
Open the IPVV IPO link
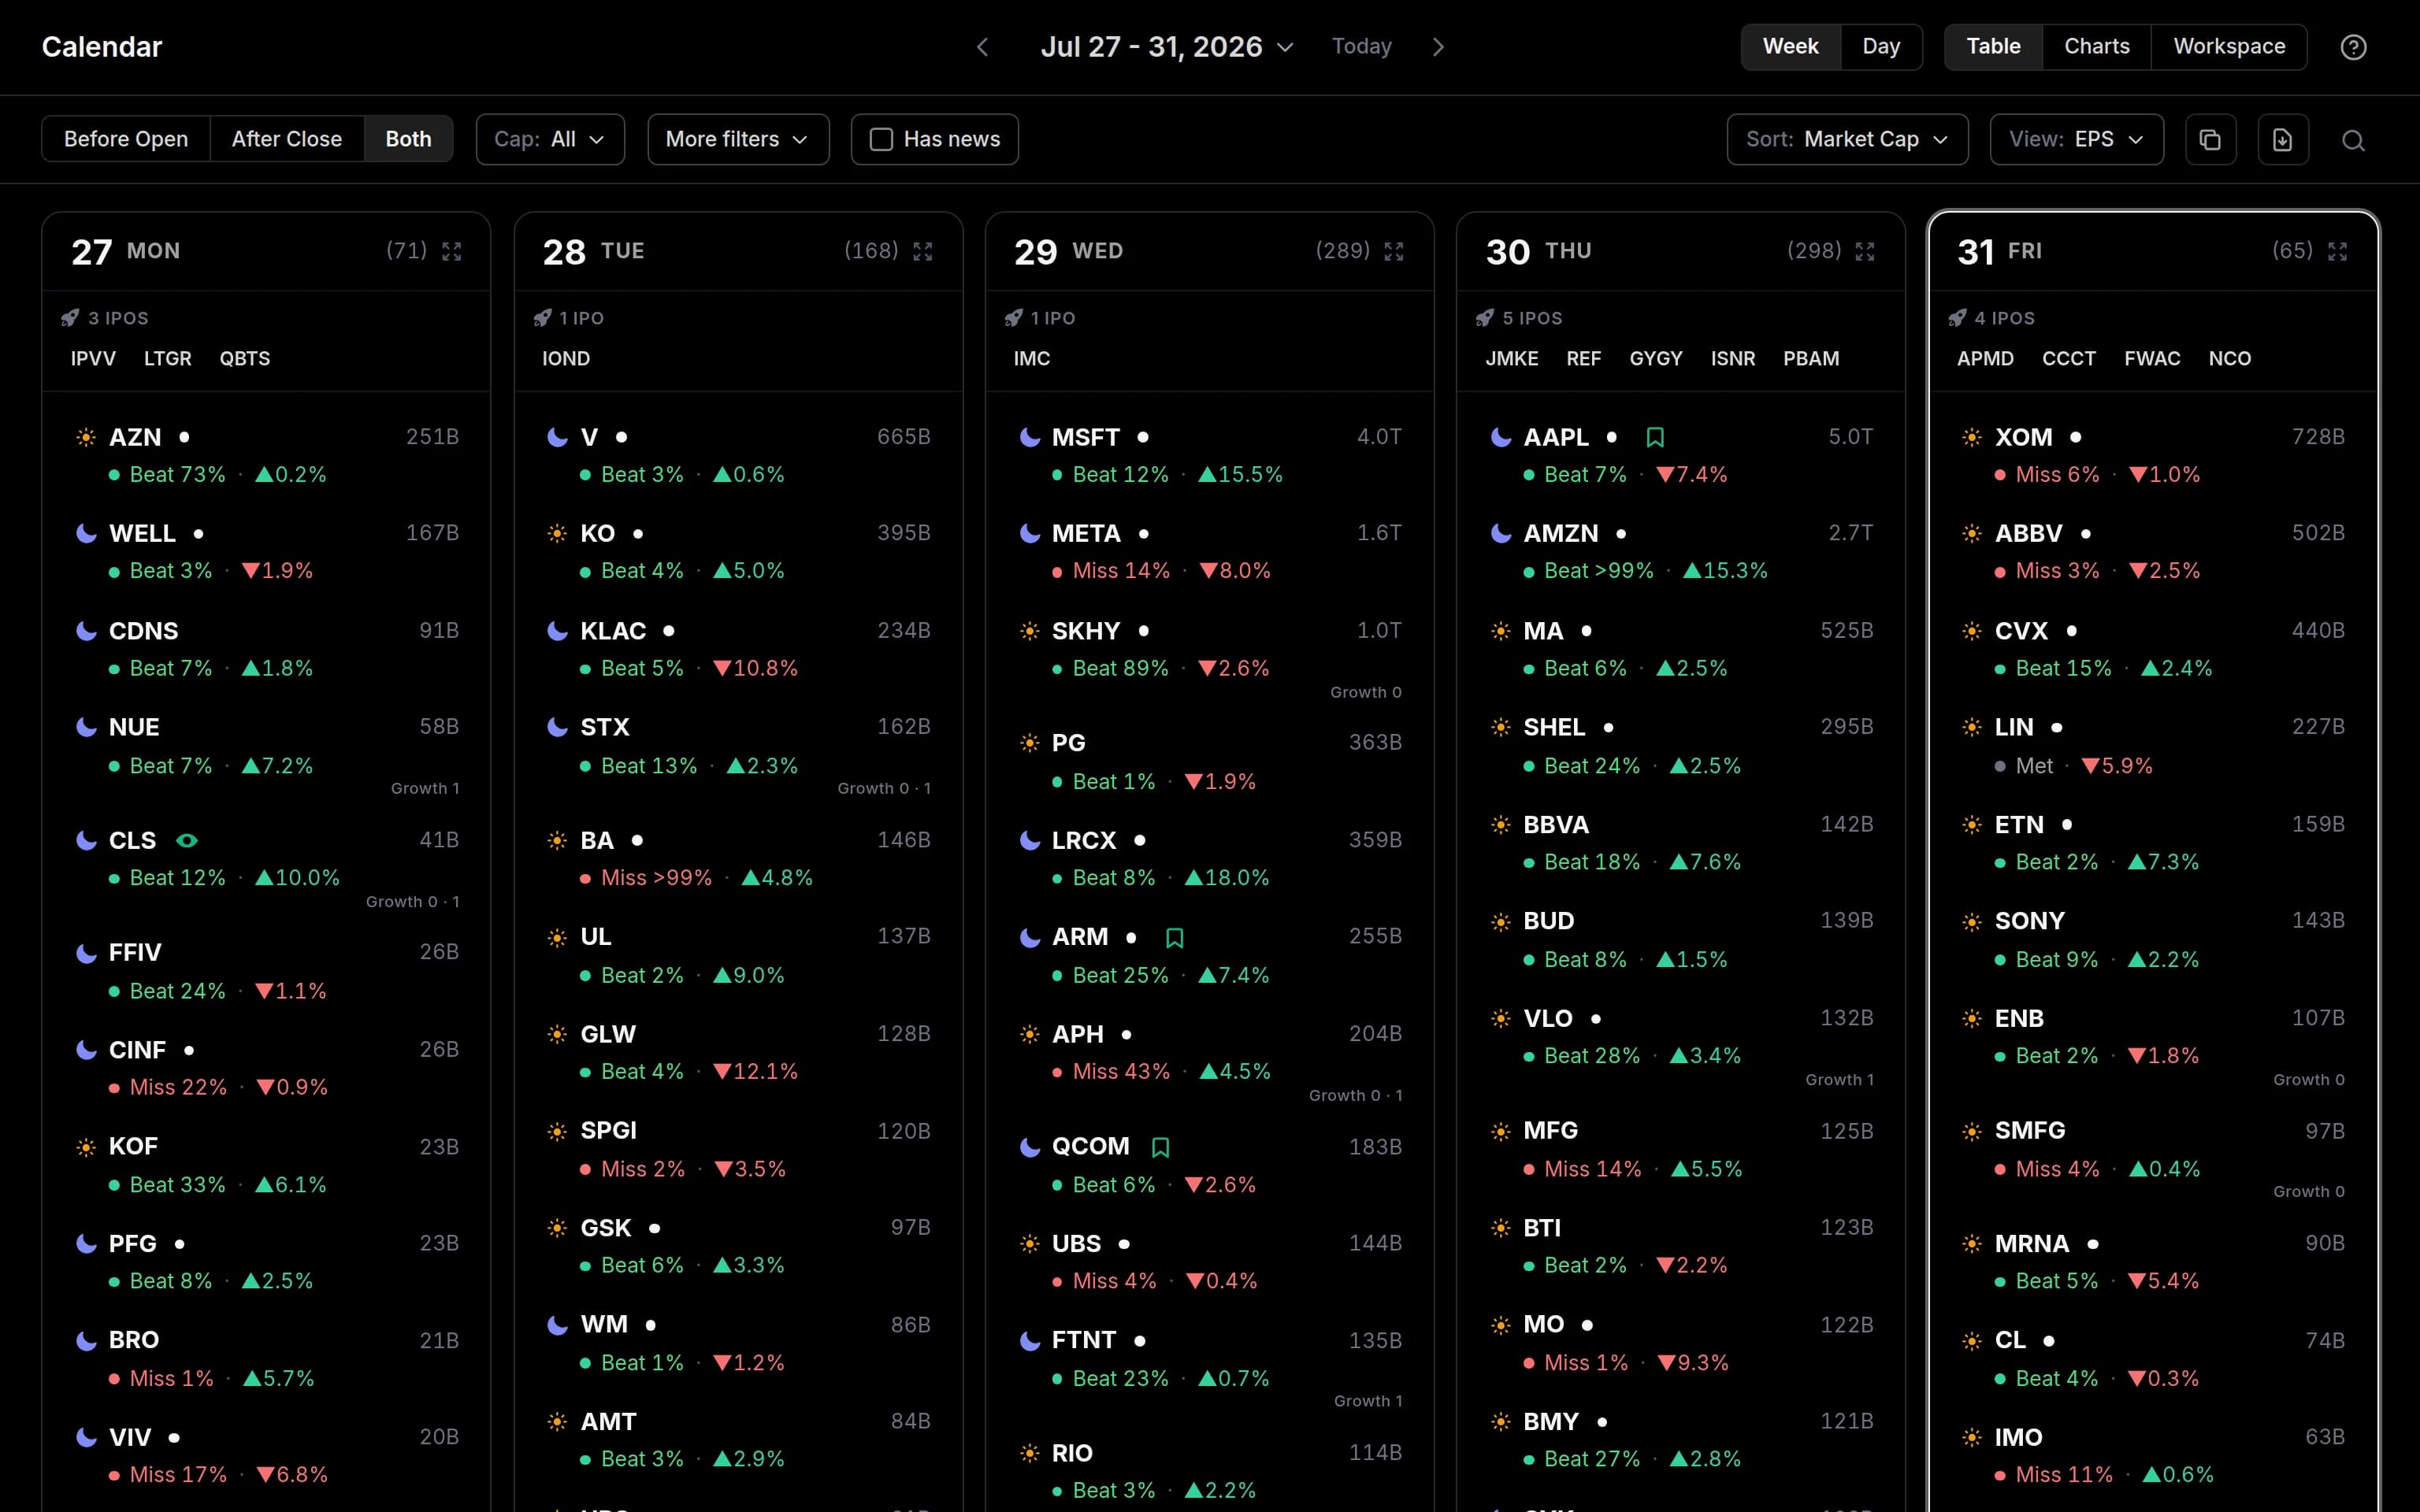(93, 359)
